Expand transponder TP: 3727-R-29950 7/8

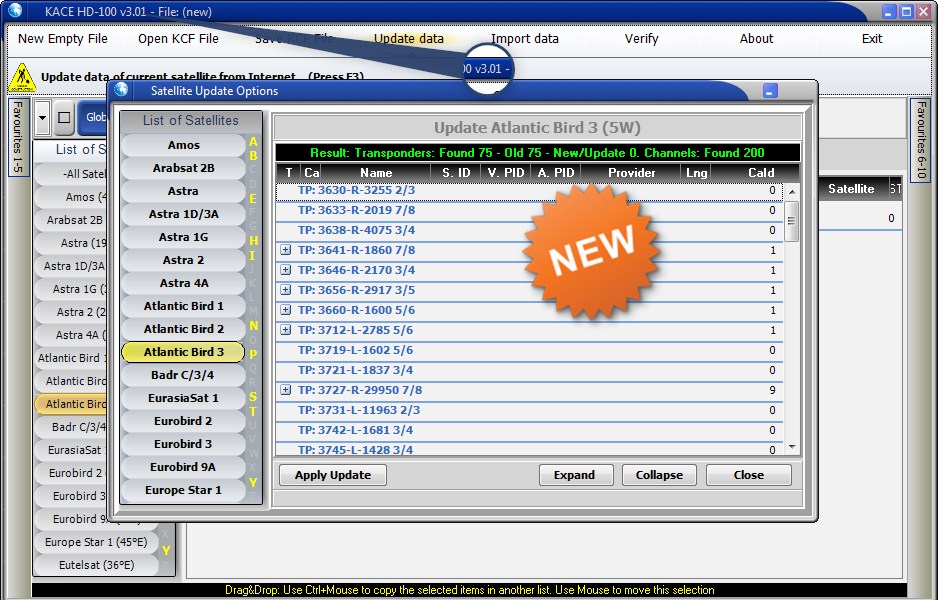(x=286, y=390)
